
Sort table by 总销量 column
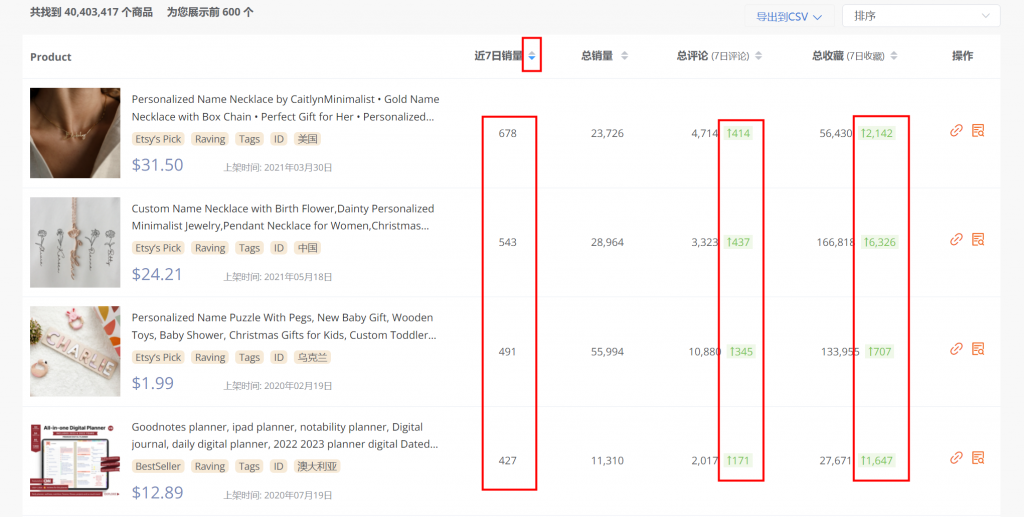[x=624, y=57]
